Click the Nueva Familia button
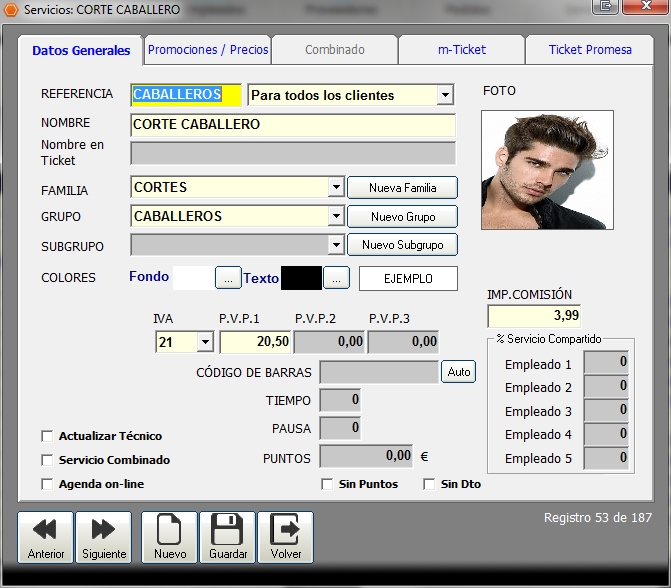 [402, 188]
